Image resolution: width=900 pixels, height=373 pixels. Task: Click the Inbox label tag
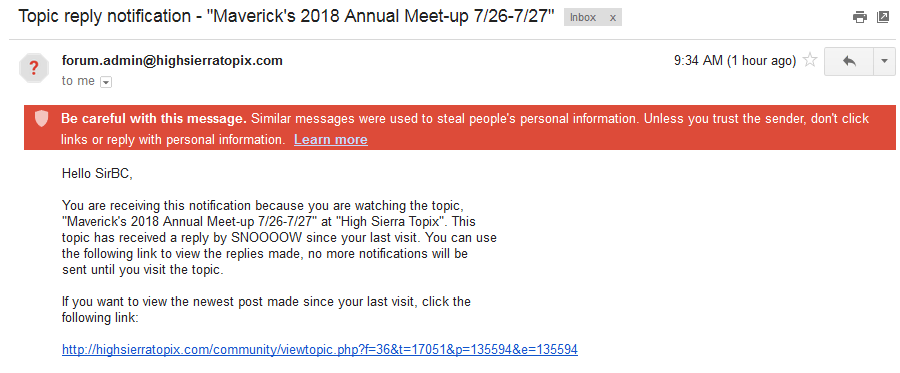click(x=583, y=18)
